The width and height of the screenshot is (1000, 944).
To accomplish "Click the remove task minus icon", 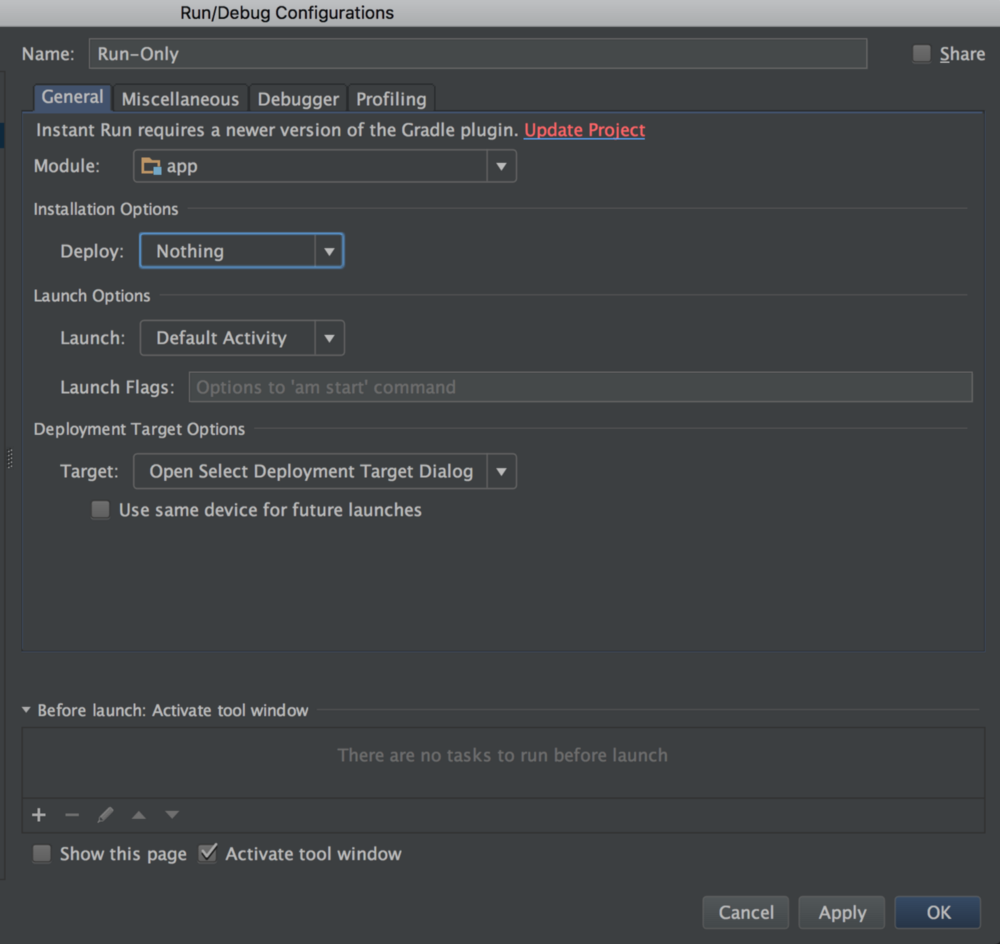I will [x=72, y=815].
